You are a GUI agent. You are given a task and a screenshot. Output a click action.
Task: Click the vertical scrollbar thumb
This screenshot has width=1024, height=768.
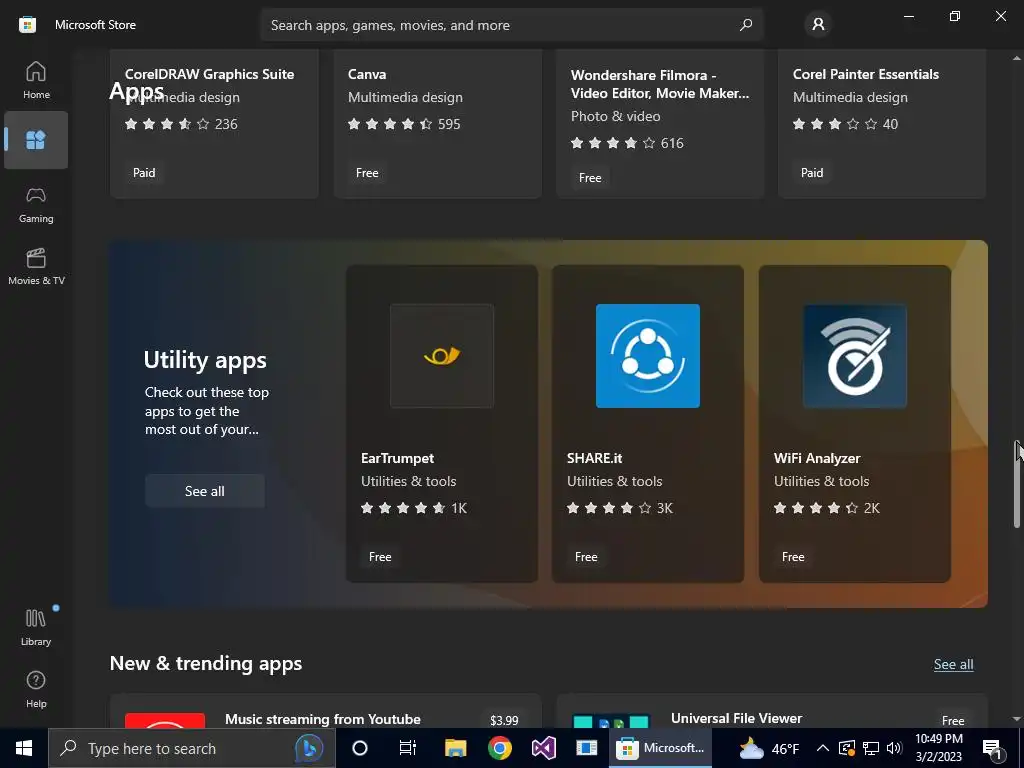[x=1017, y=483]
